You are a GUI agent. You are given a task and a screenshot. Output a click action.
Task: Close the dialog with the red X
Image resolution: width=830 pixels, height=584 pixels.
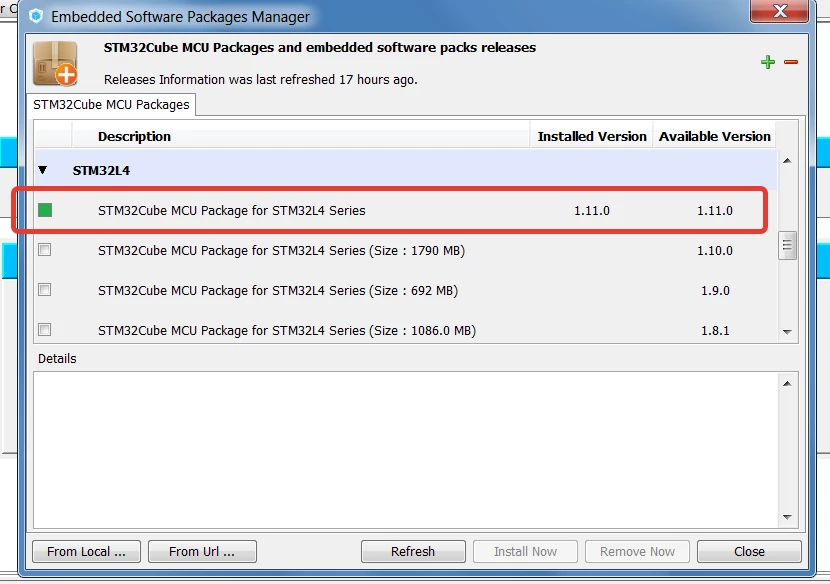780,11
